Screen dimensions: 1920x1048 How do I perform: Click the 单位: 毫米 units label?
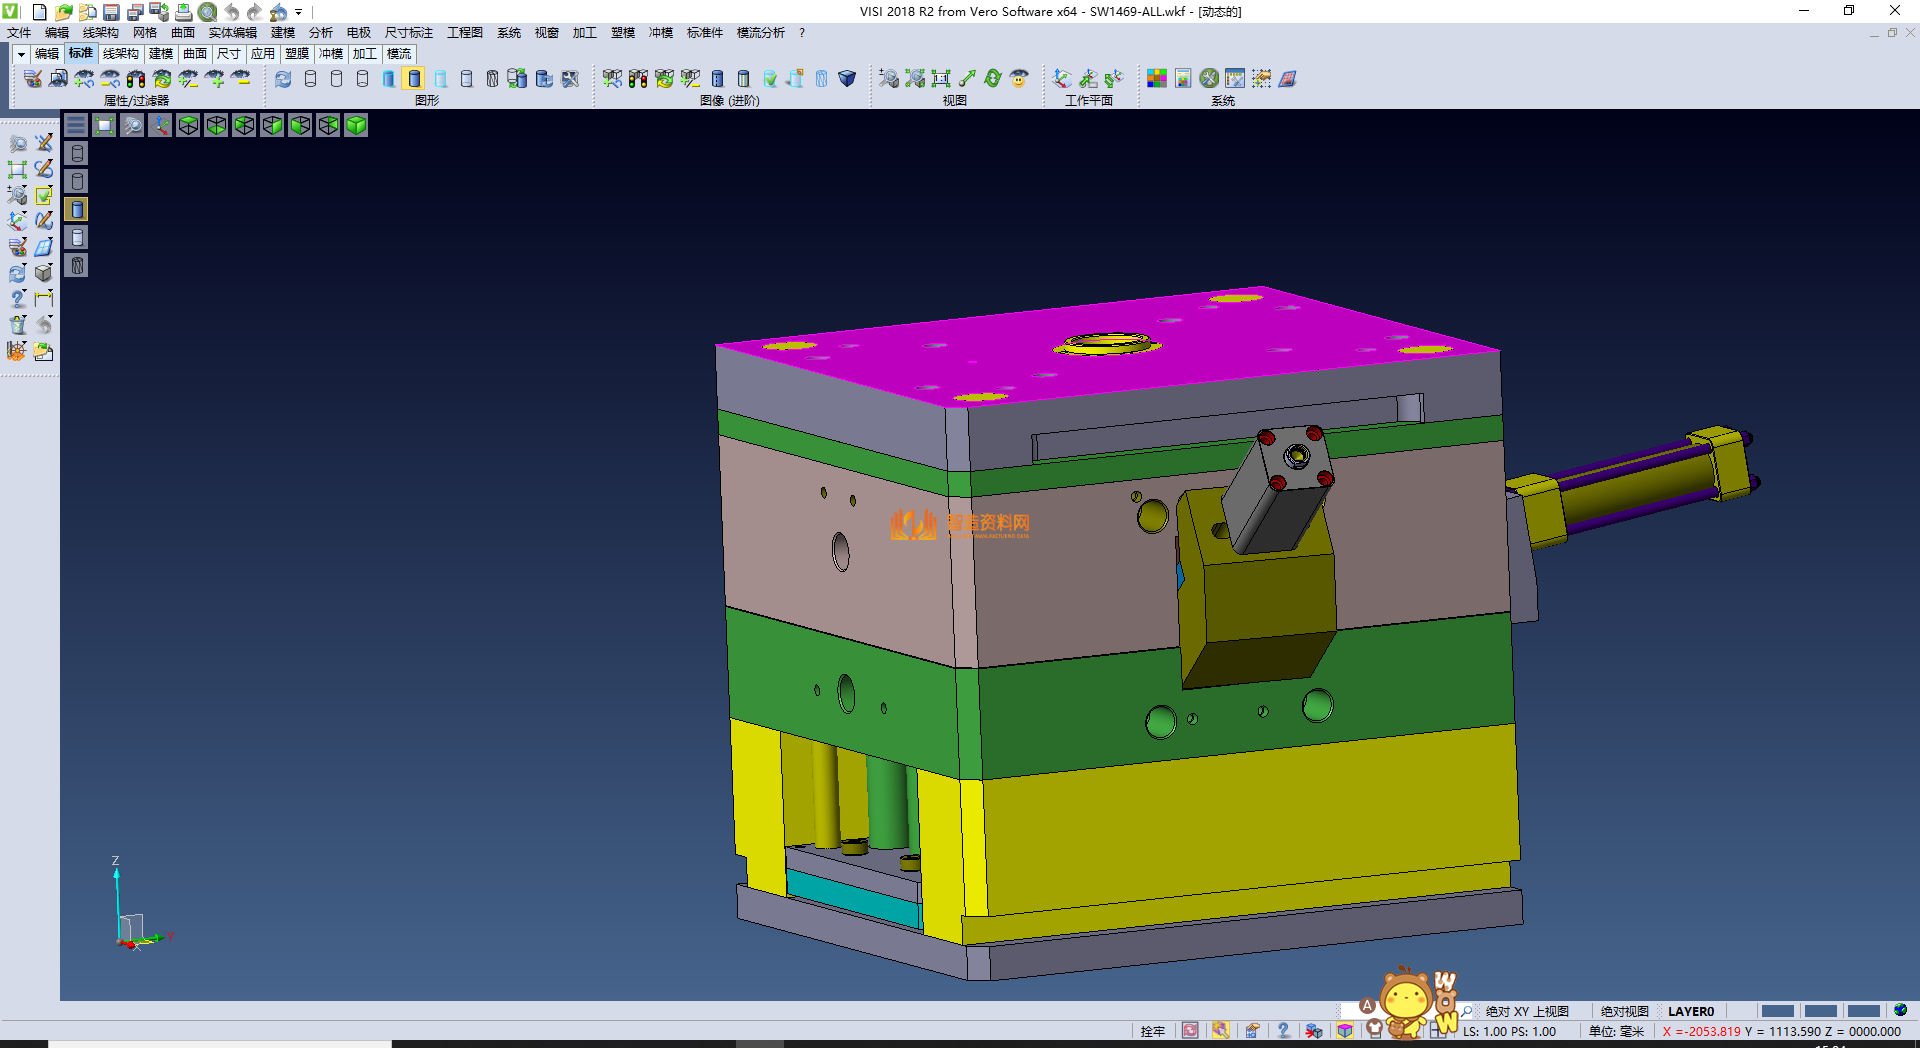(x=1616, y=1031)
